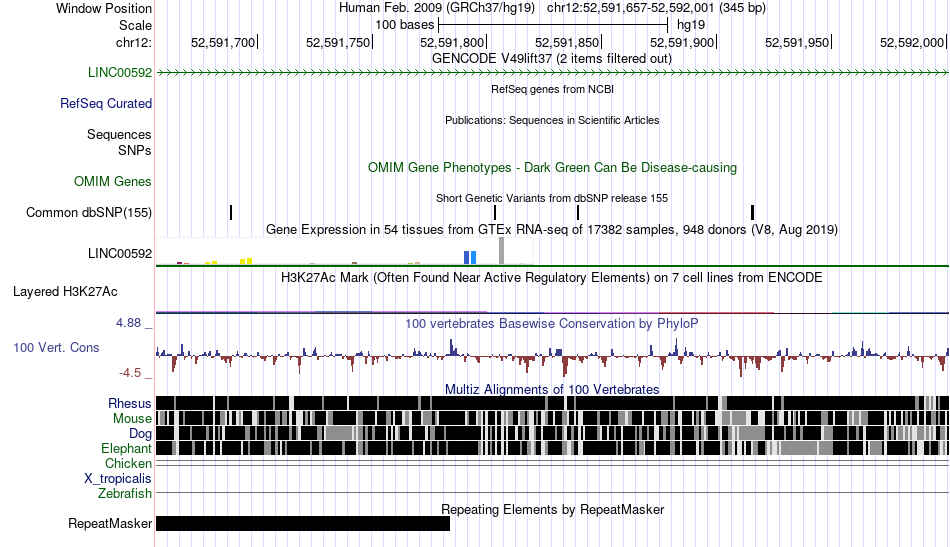Click the Layered H3K27Ac track label
Viewport: 950px width, 547px height.
pyautogui.click(x=65, y=292)
